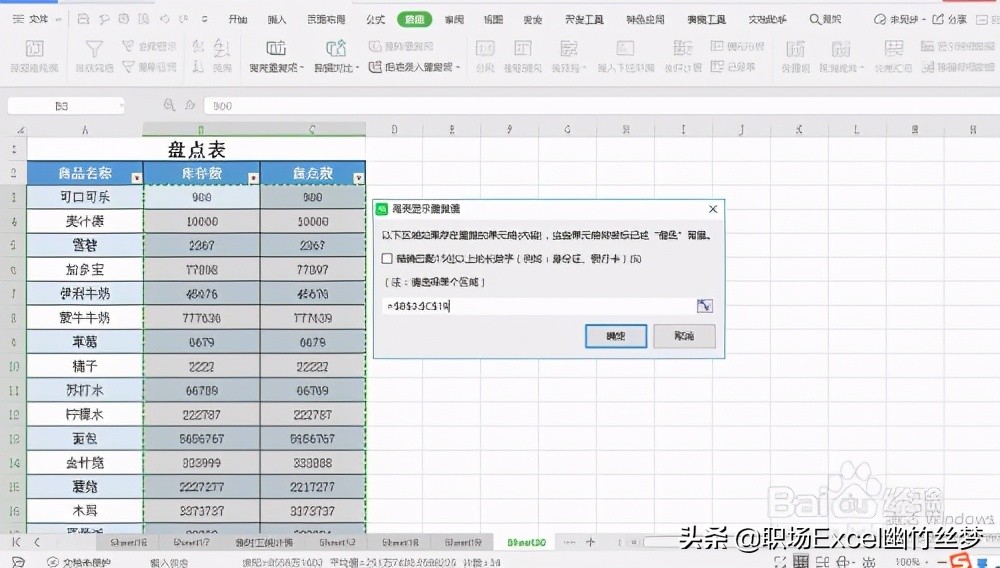Click the range picker icon in the dialog
This screenshot has width=1000, height=568.
pos(704,306)
